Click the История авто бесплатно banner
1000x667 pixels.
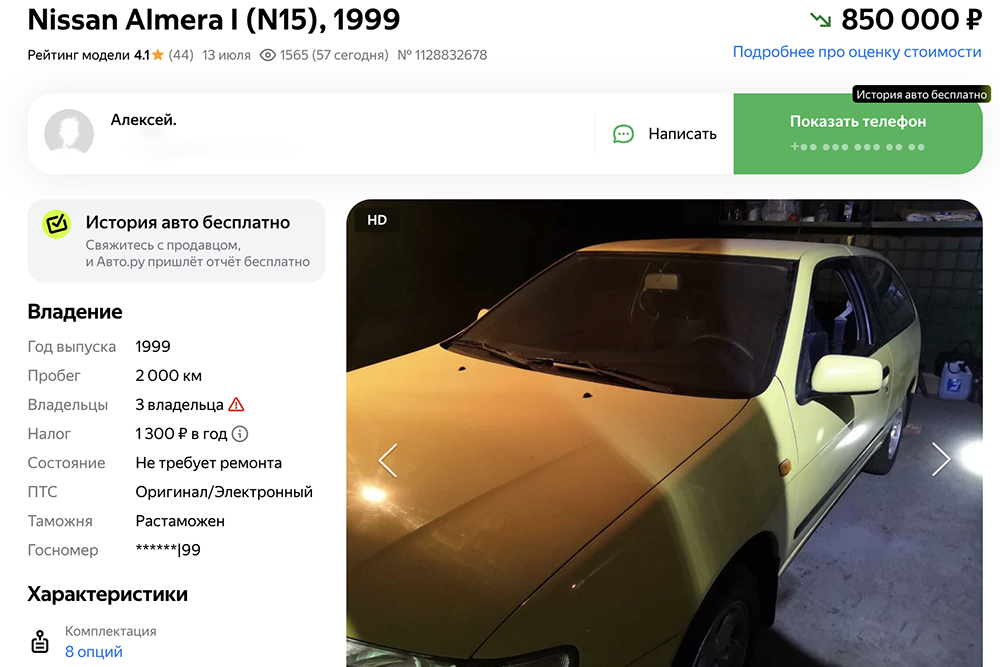click(x=176, y=240)
